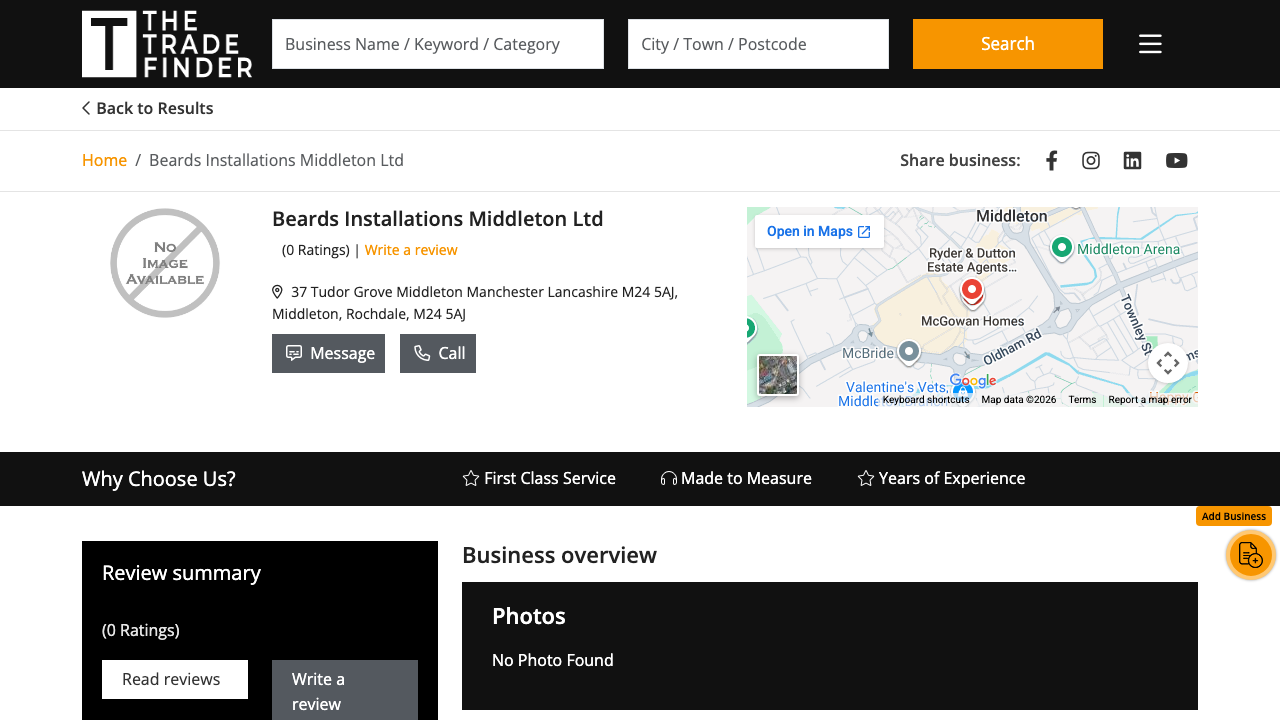1280x720 pixels.
Task: Select Home in the breadcrumb trail
Action: [x=104, y=160]
